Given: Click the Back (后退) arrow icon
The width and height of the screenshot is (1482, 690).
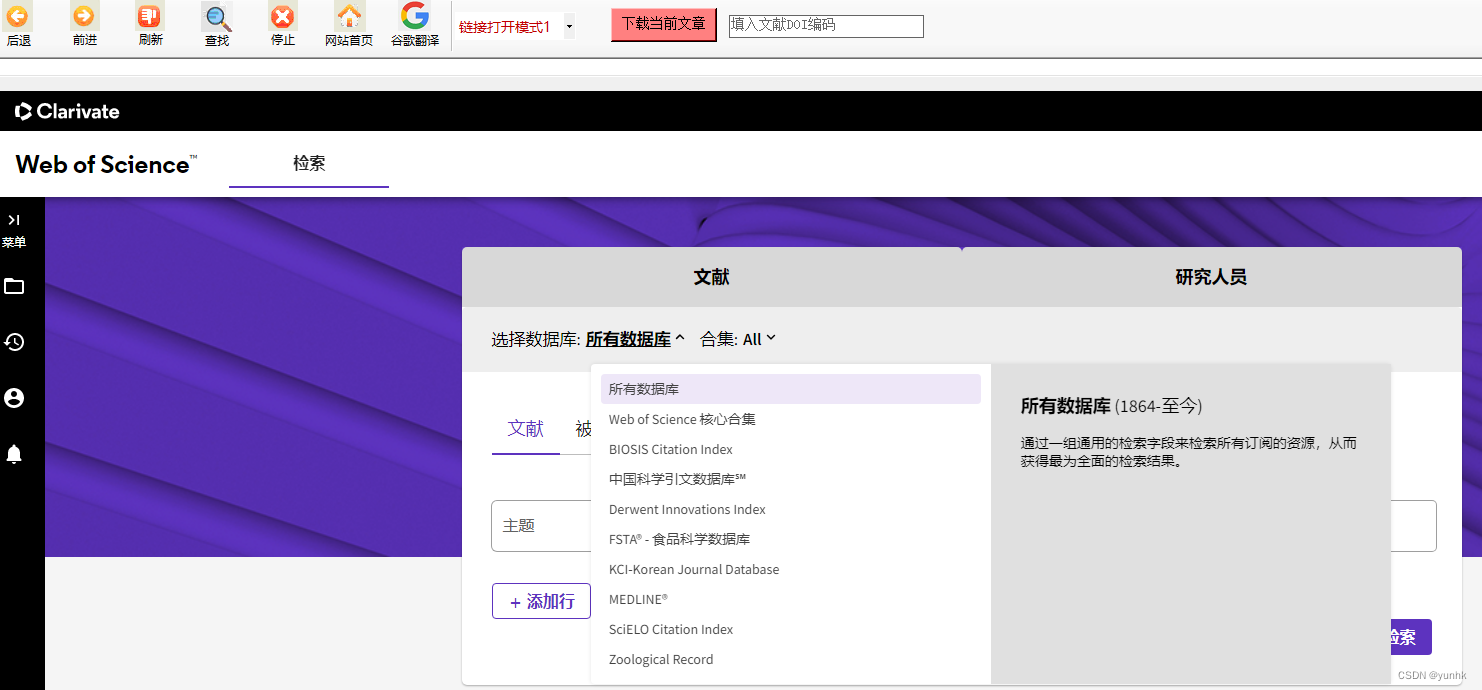Looking at the screenshot, I should tap(19, 16).
